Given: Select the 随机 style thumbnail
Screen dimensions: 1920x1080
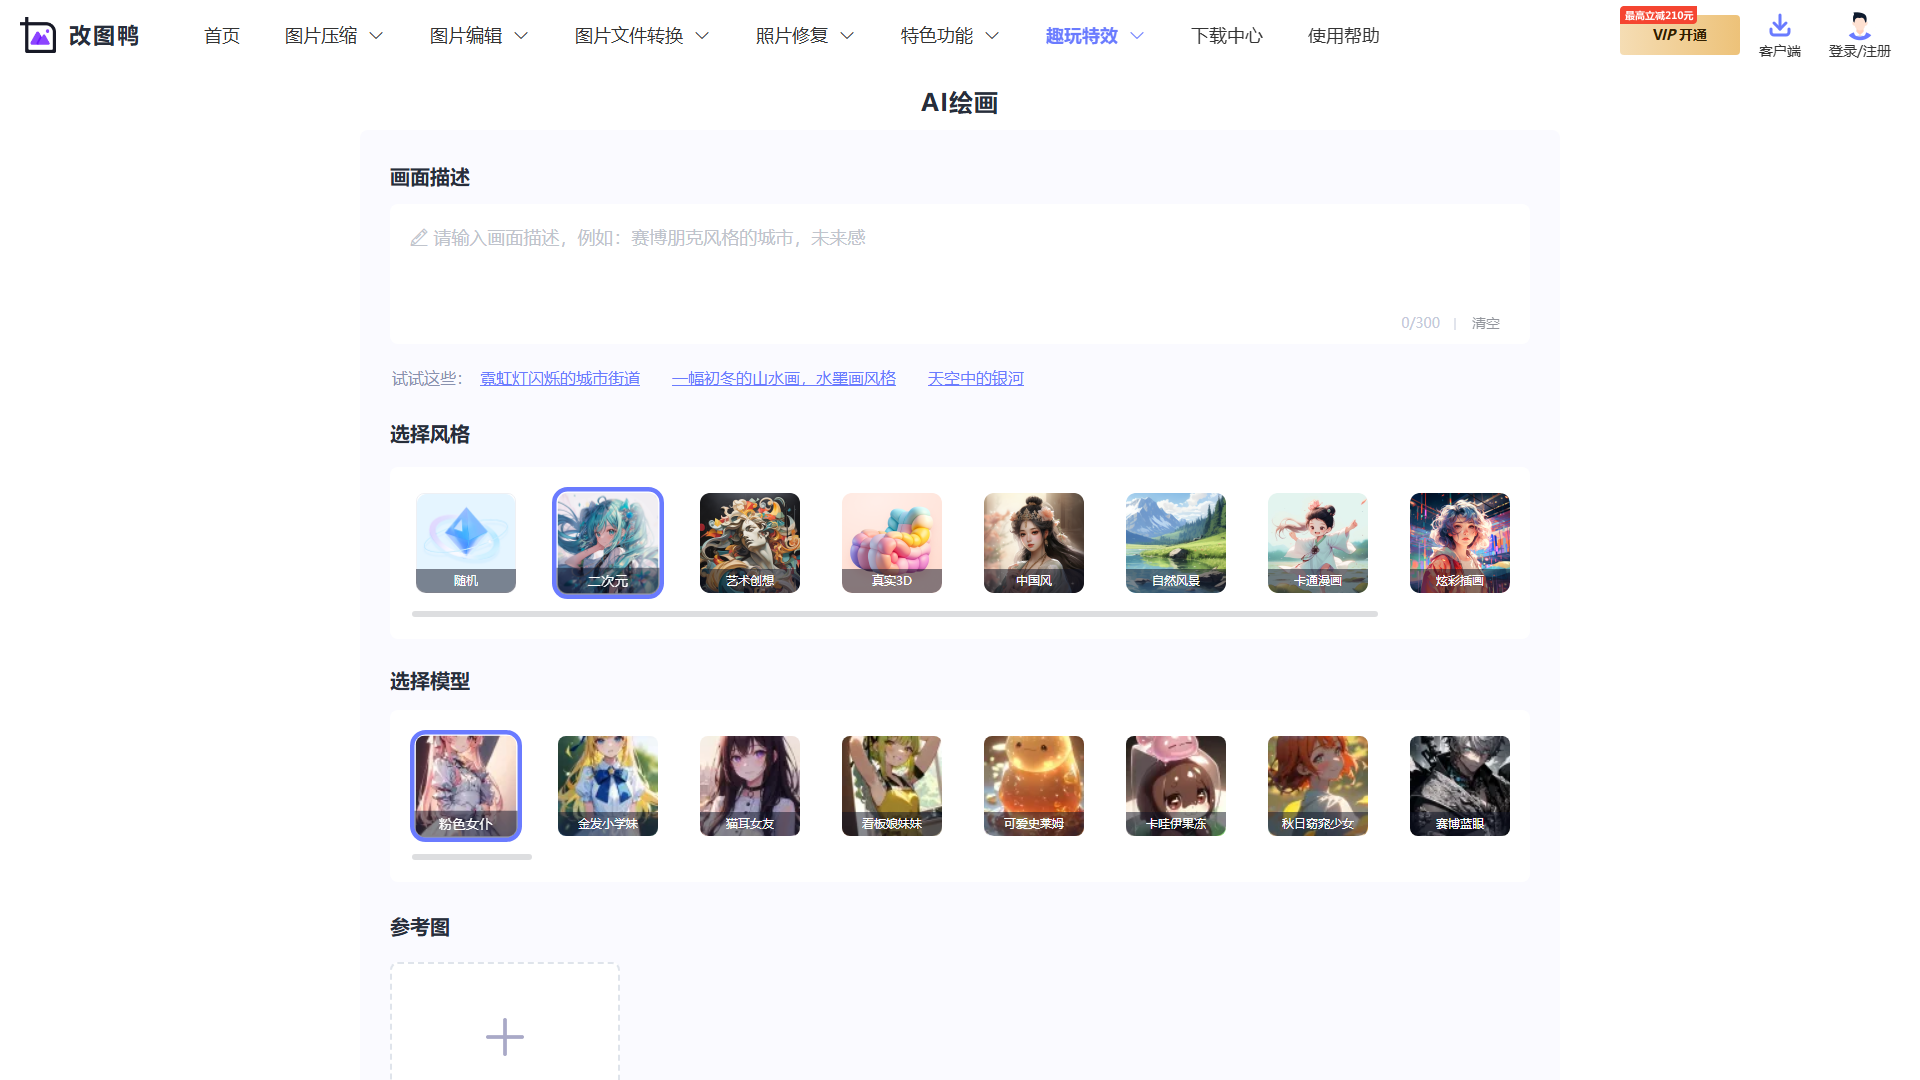Looking at the screenshot, I should pyautogui.click(x=466, y=543).
